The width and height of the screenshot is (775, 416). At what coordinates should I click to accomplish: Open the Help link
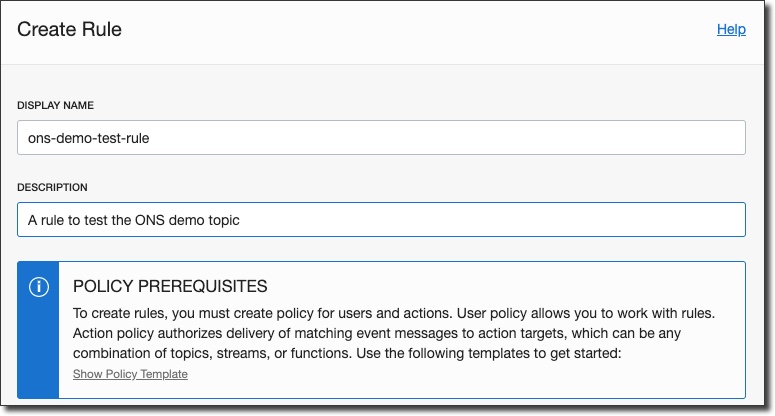(x=731, y=30)
